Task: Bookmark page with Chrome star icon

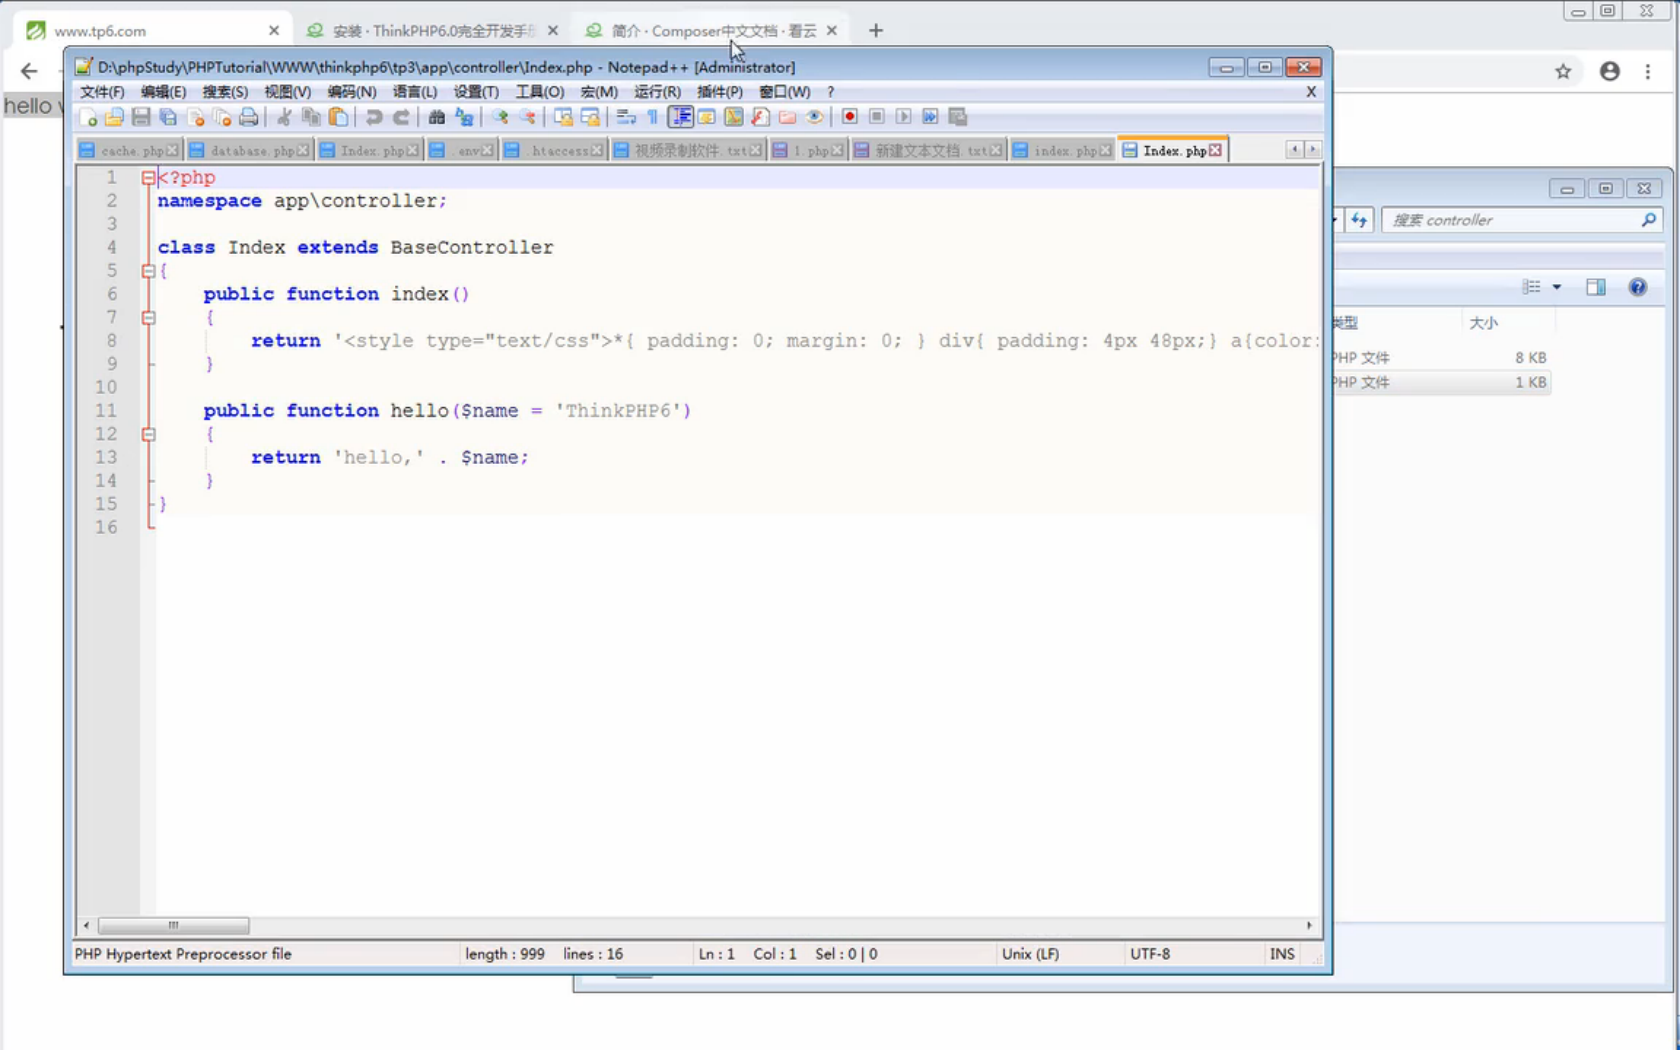Action: pos(1563,71)
